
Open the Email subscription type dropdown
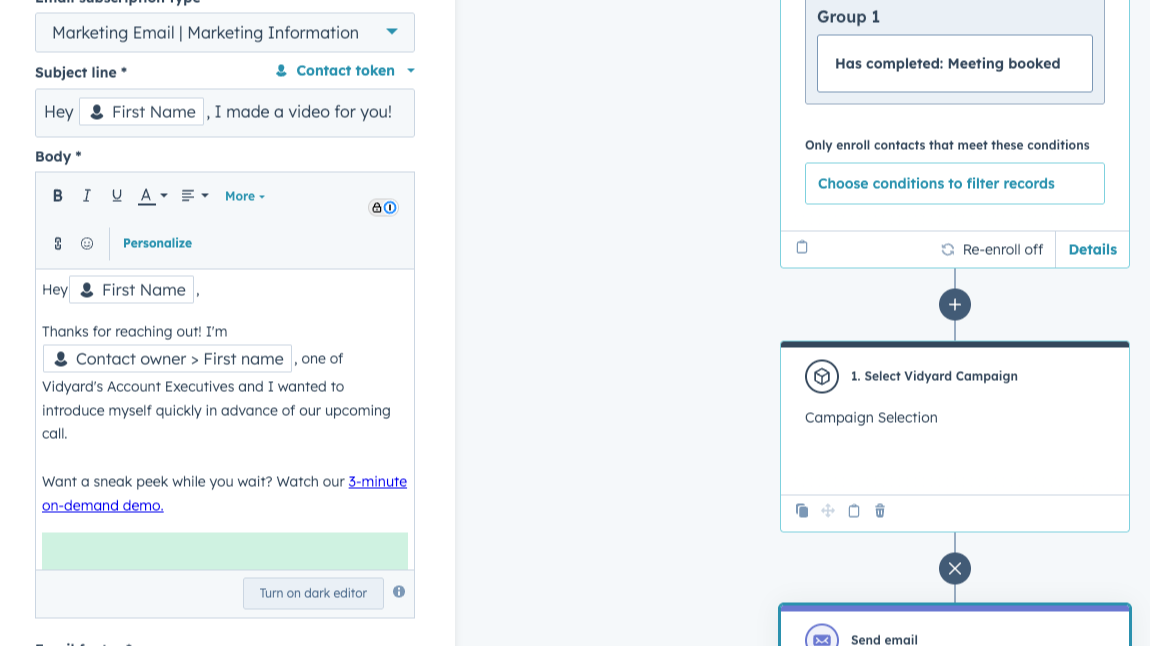point(225,32)
